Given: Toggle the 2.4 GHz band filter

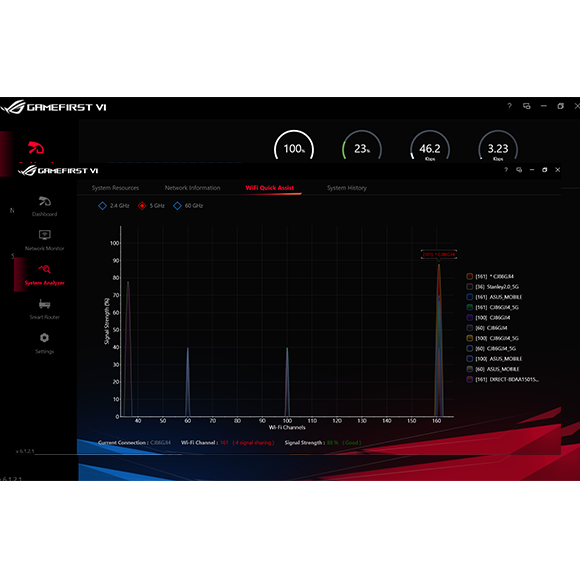Looking at the screenshot, I should coord(114,206).
